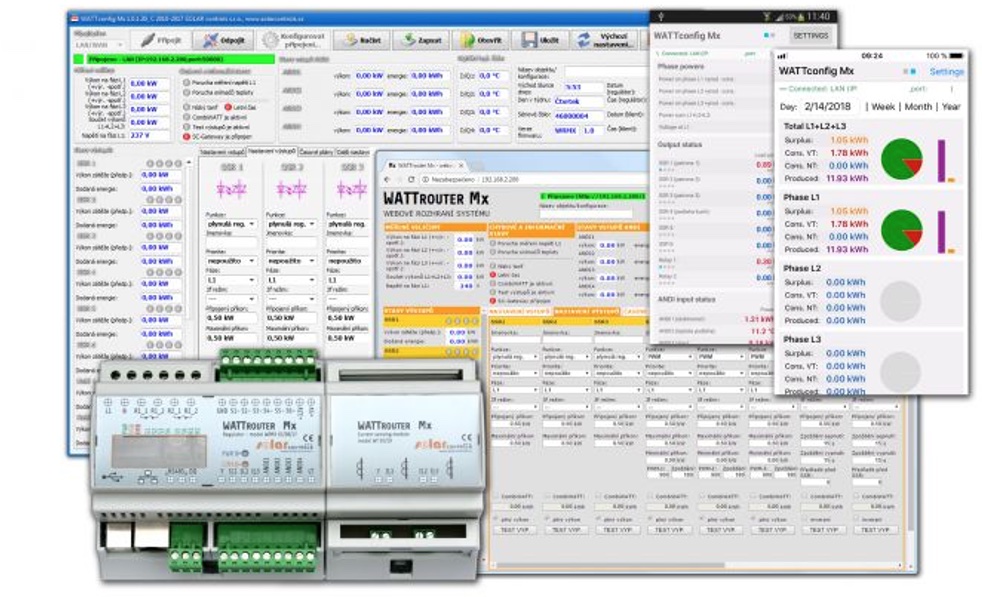The image size is (982, 597).
Task: Click Output status heading on Android app
Action: (x=680, y=145)
